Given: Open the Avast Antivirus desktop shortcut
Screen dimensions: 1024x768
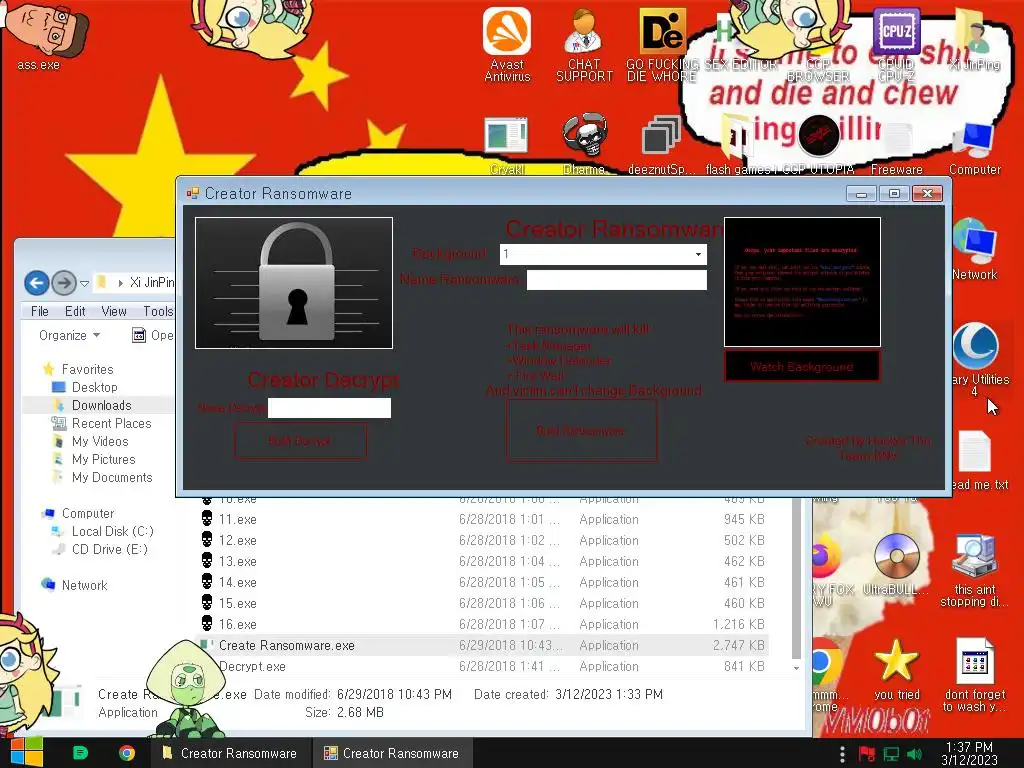Looking at the screenshot, I should (507, 44).
